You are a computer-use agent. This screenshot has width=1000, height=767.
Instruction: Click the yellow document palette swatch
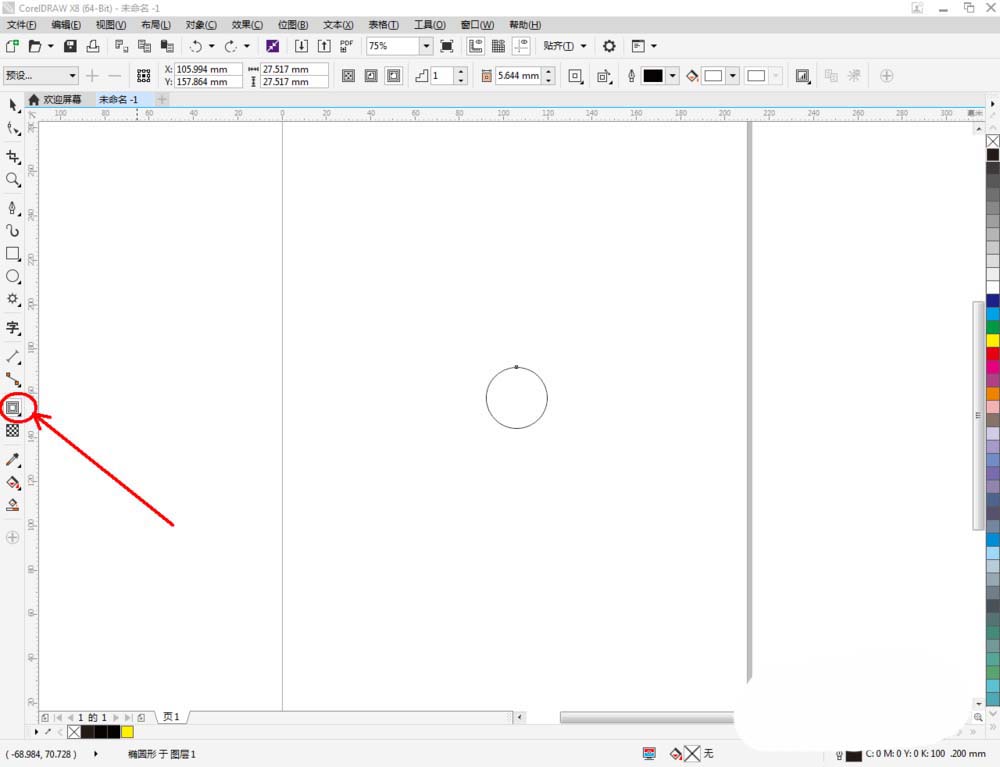128,731
